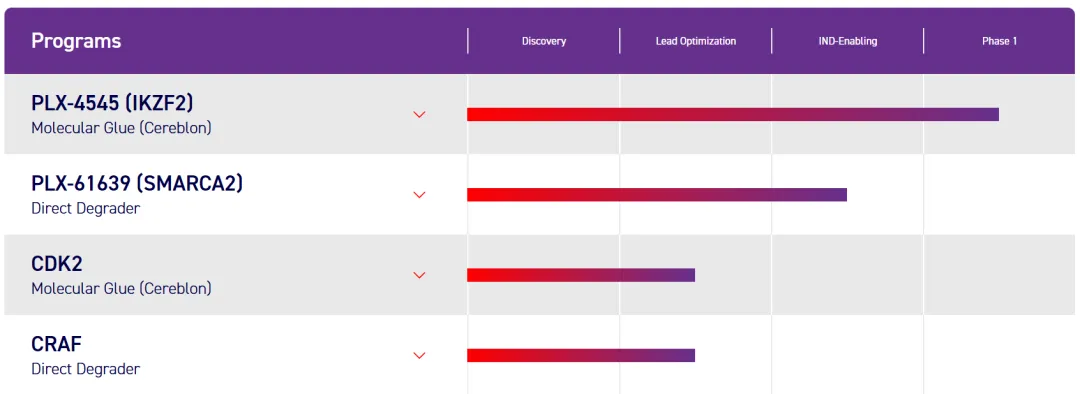Click the CDK2 progress bar
Image resolution: width=1080 pixels, height=394 pixels.
click(x=581, y=276)
